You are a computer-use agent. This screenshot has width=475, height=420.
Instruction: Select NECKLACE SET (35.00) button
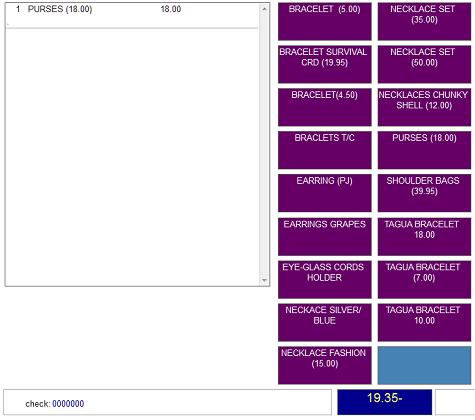pos(424,22)
